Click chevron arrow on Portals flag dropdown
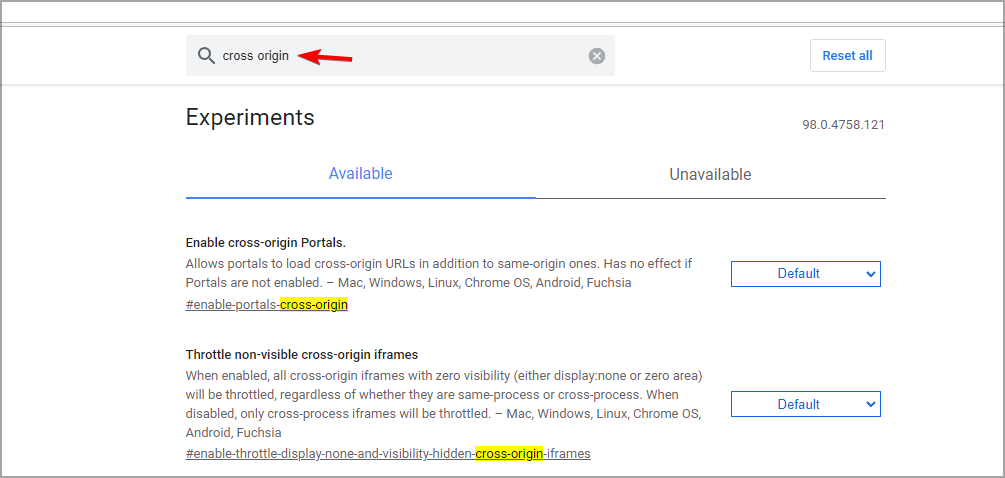Screen dimensions: 1005x478 click(870, 274)
